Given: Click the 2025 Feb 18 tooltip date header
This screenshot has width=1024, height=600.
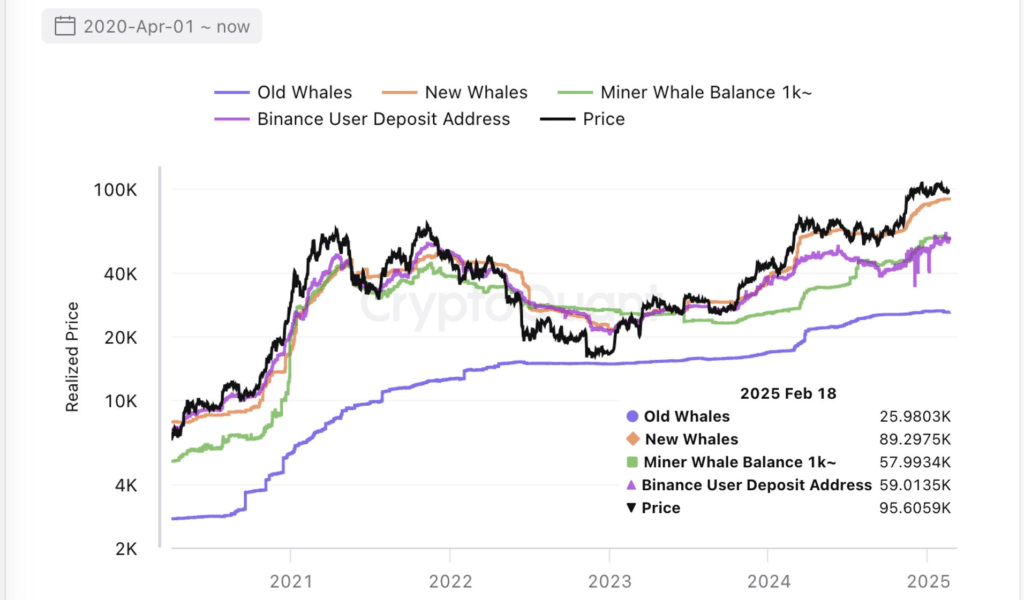Looking at the screenshot, I should (x=788, y=393).
